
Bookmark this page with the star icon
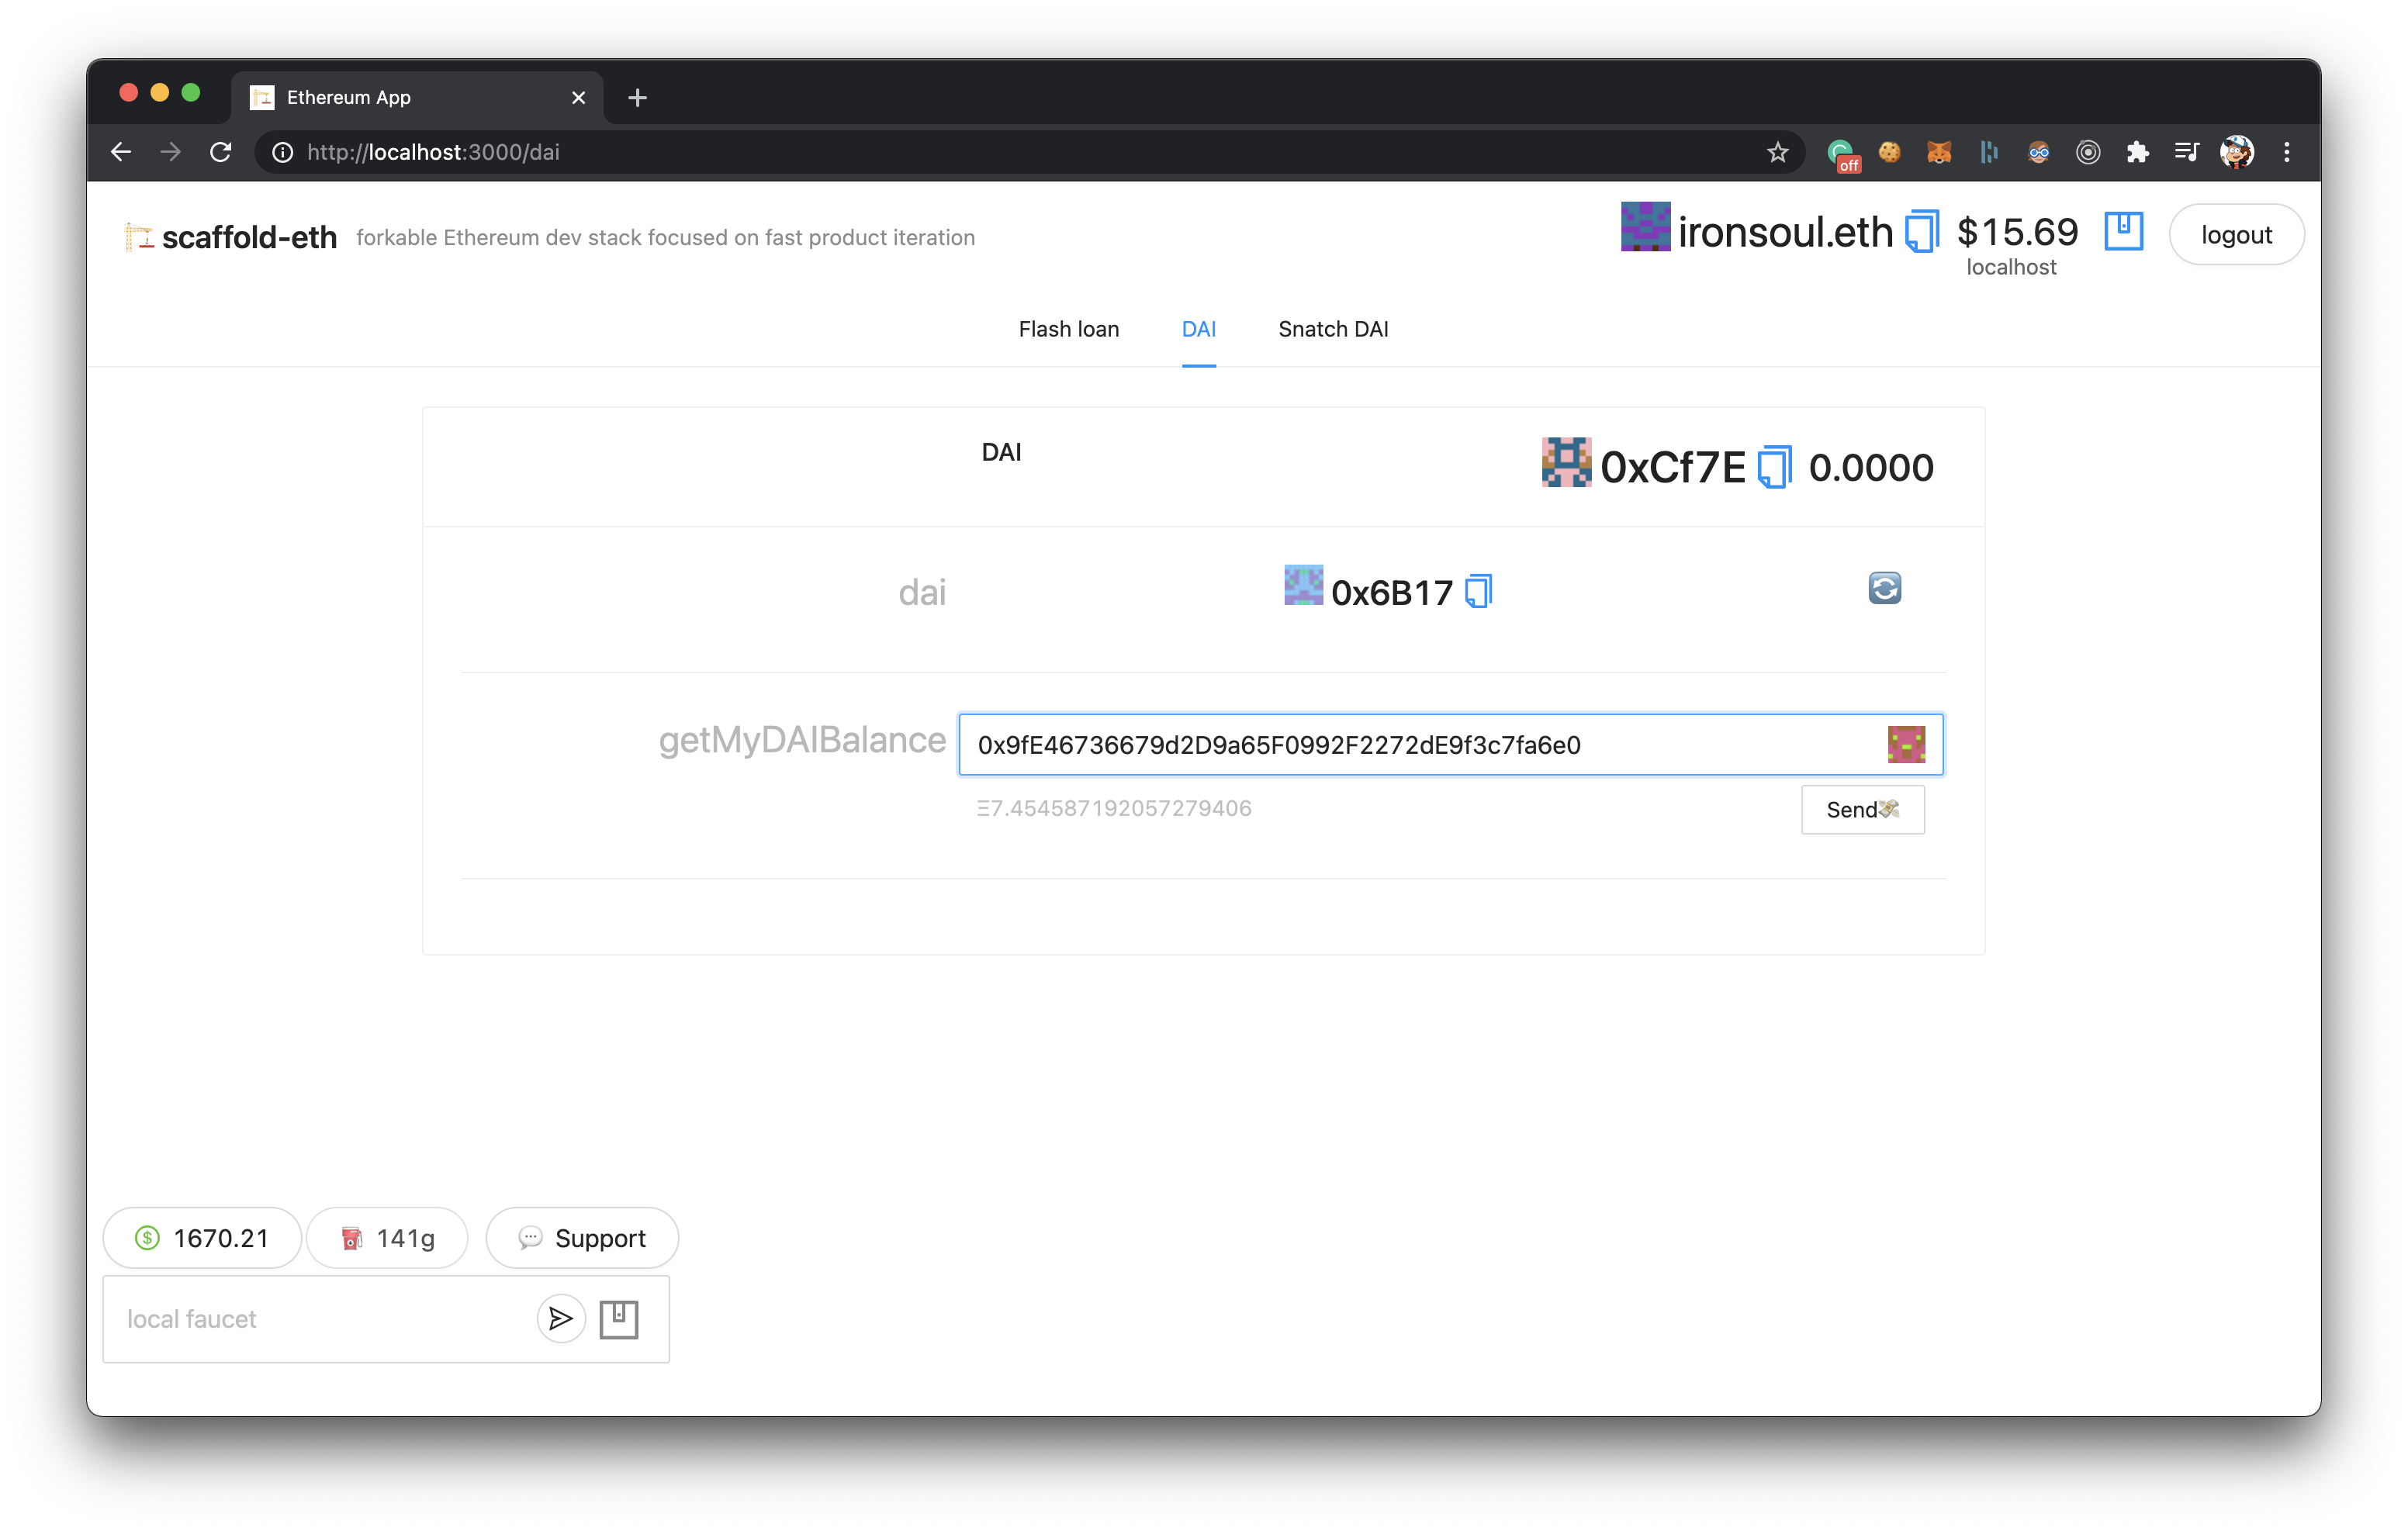pyautogui.click(x=1777, y=152)
